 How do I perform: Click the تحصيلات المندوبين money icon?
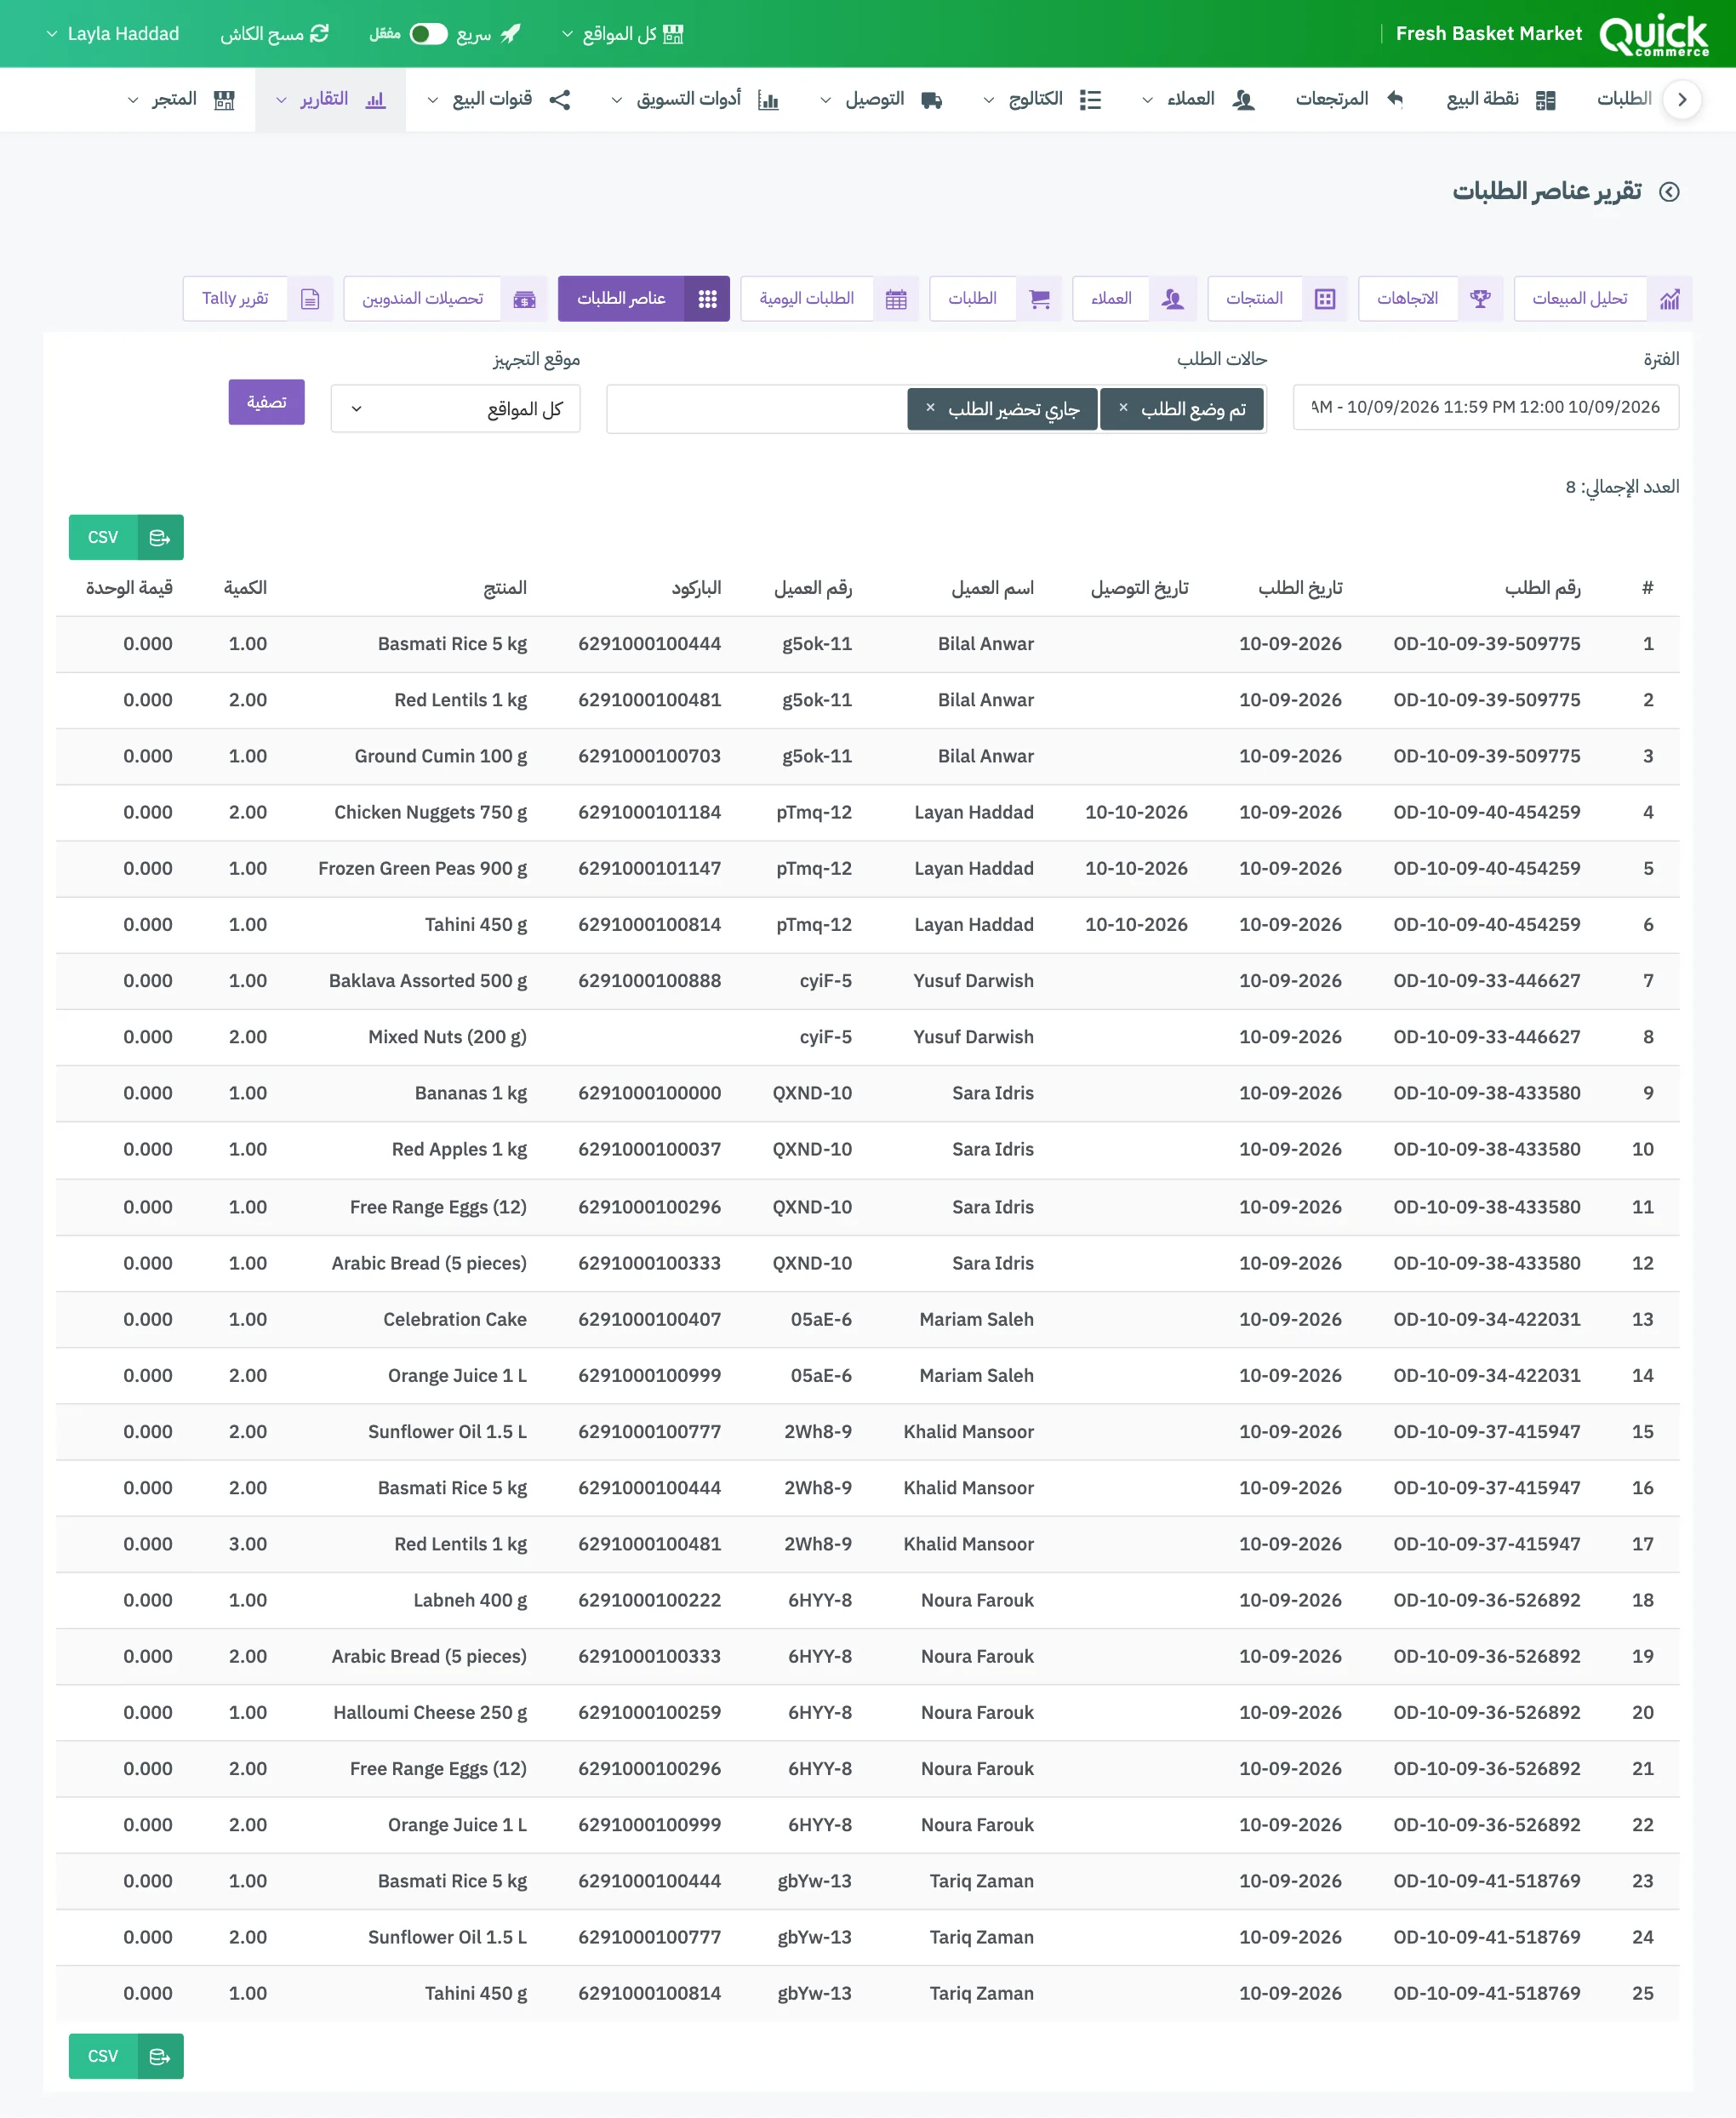(x=524, y=298)
